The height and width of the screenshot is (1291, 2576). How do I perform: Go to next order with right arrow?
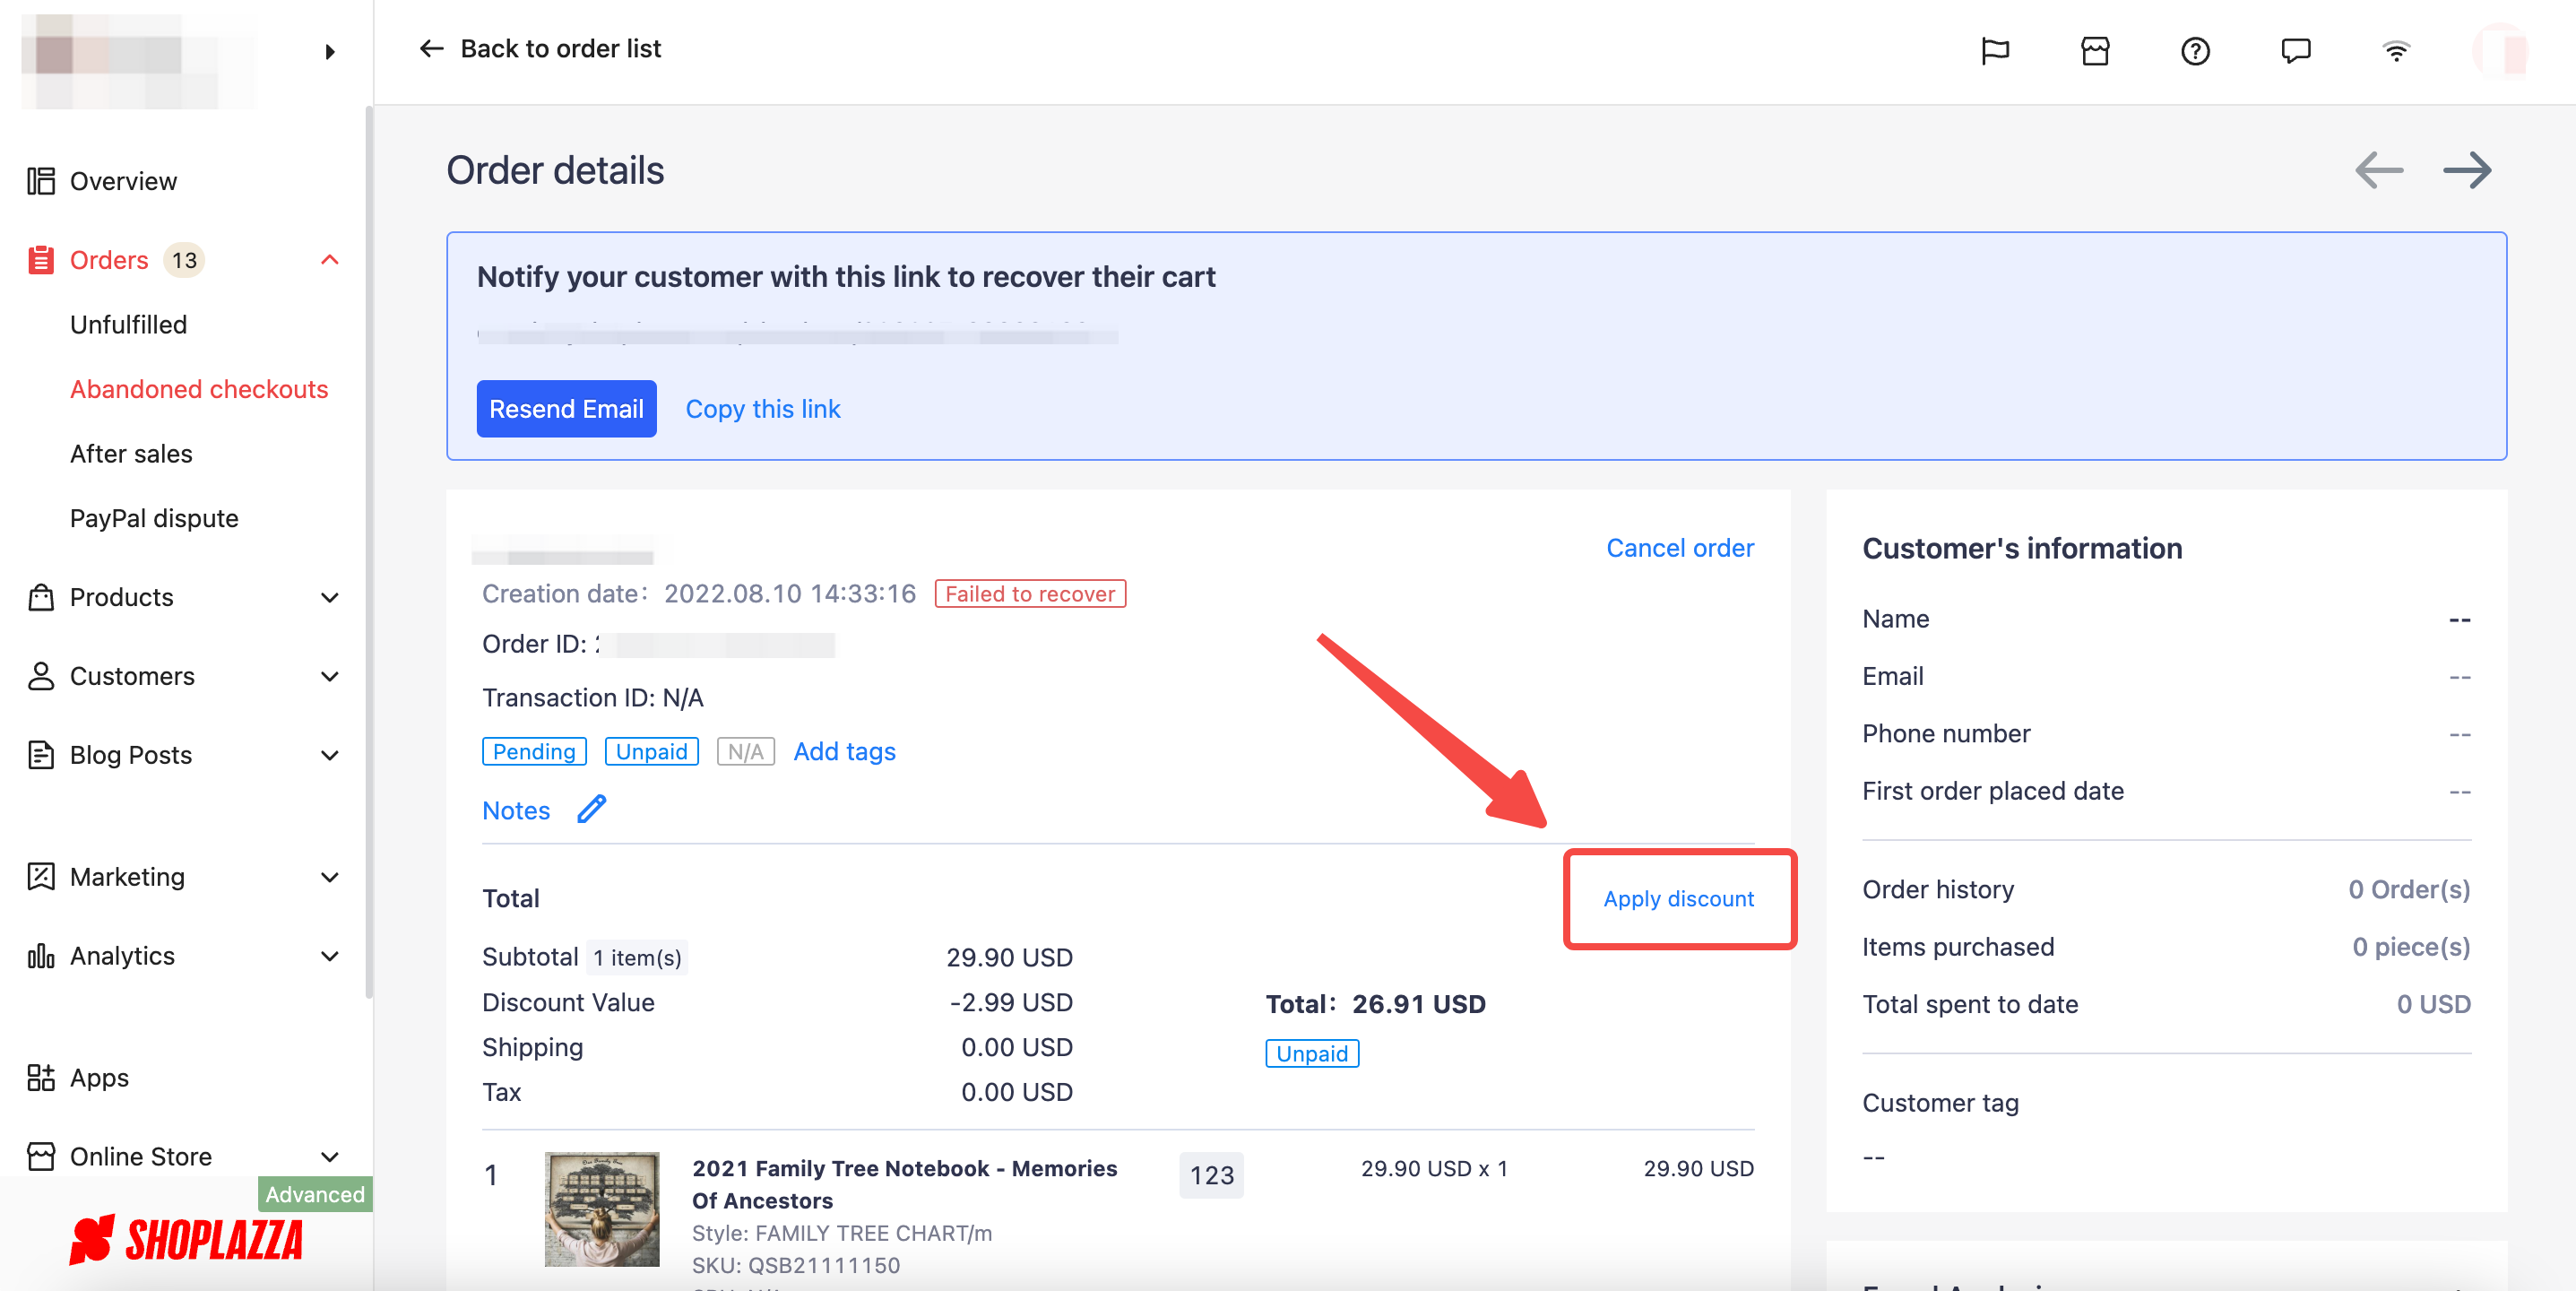click(2467, 170)
